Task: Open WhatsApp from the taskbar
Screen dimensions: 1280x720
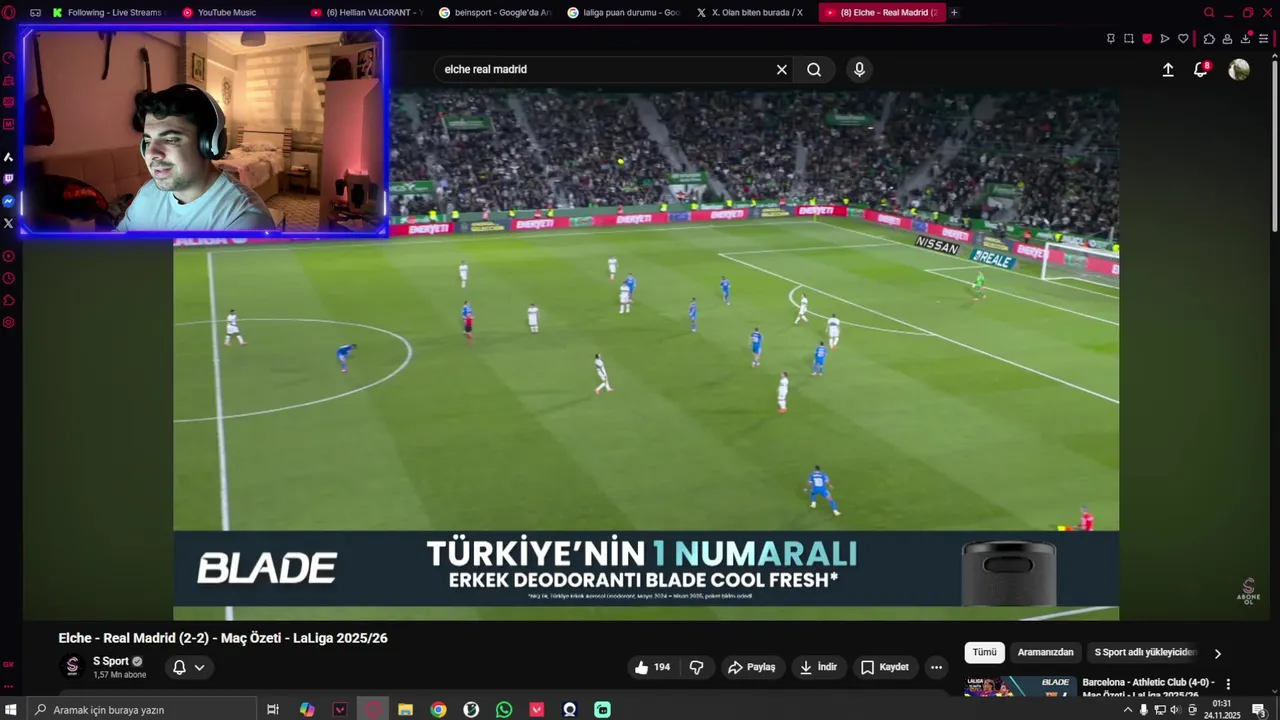Action: pos(504,710)
